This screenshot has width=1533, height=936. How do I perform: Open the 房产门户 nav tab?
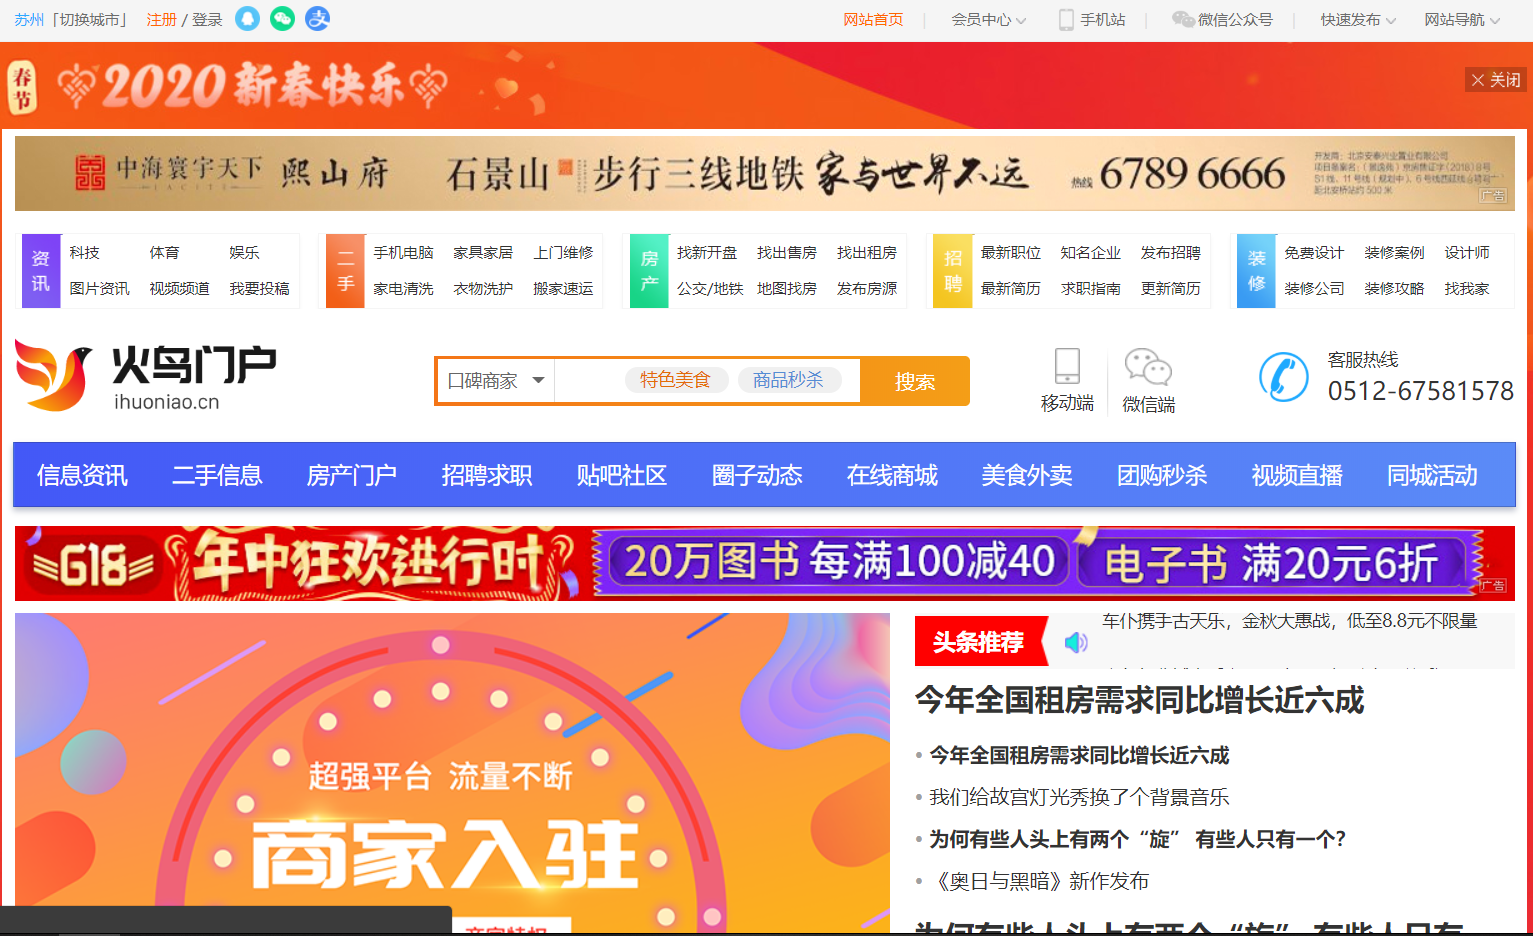click(352, 475)
